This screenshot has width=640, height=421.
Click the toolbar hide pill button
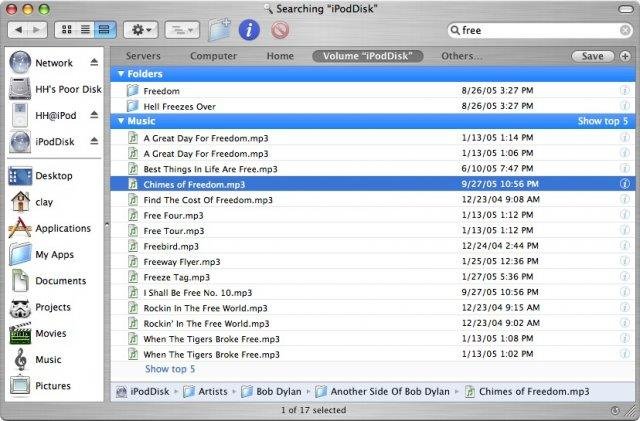626,9
